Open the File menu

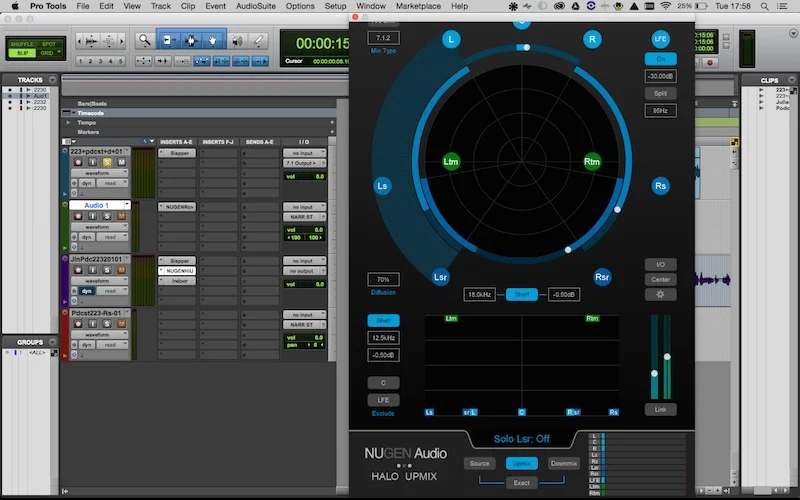pos(83,6)
